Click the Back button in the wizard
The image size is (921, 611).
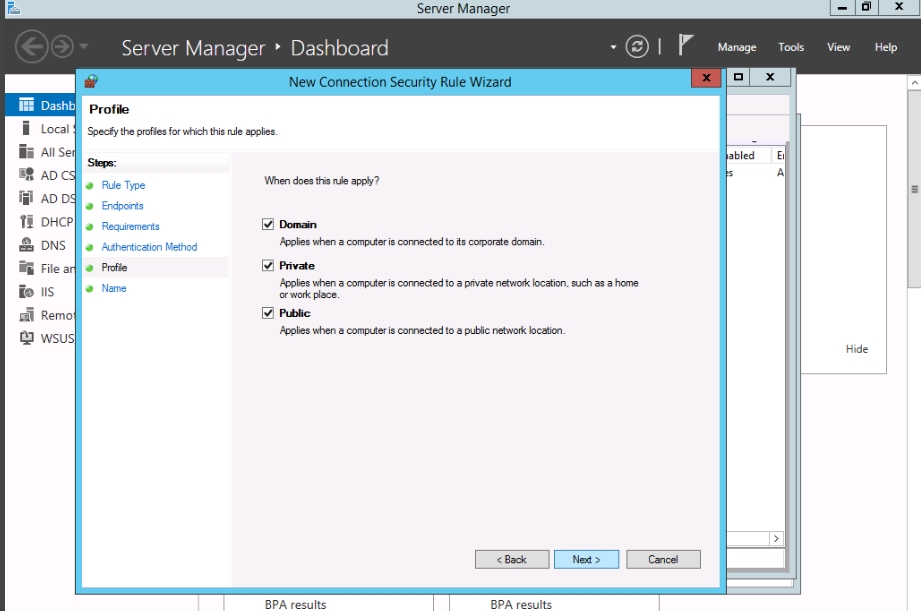click(x=512, y=559)
